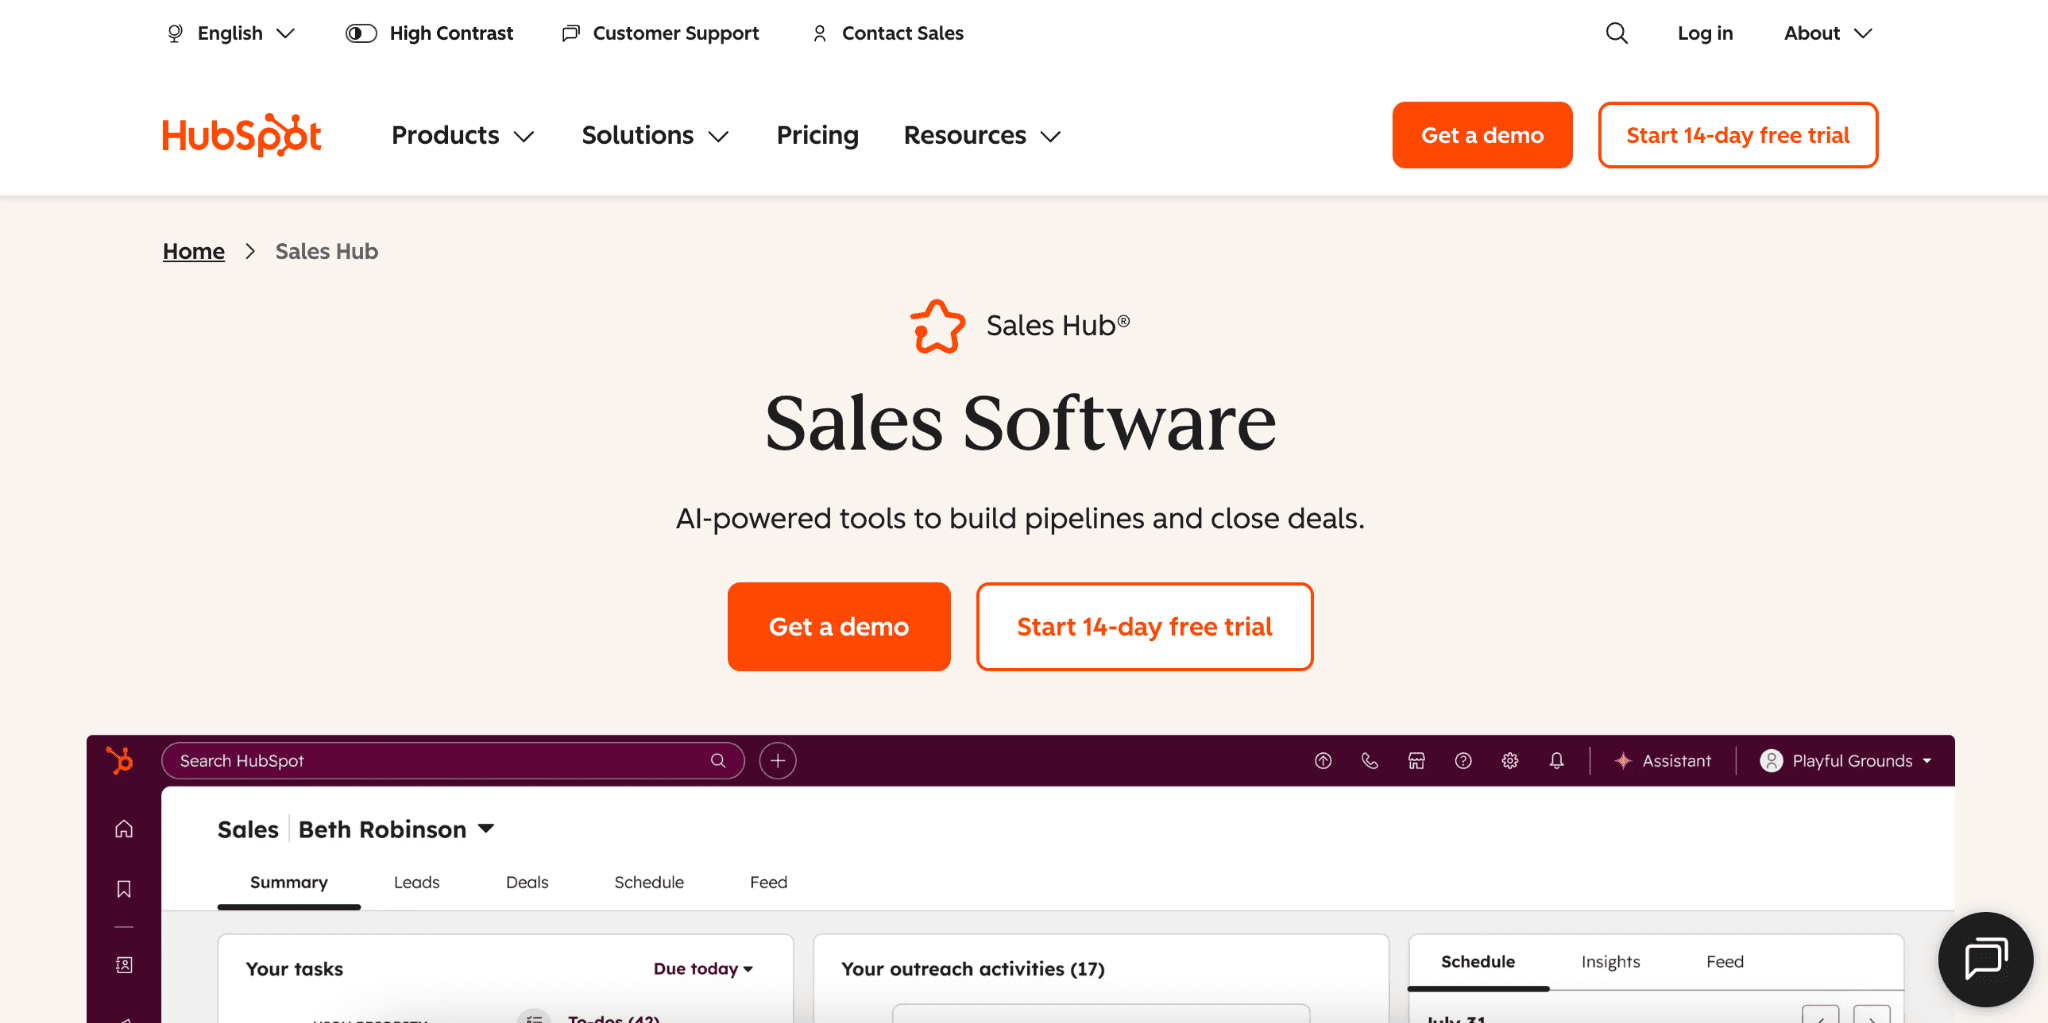2048x1023 pixels.
Task: Open the Settings gear in the dashboard toolbar
Action: coord(1510,760)
